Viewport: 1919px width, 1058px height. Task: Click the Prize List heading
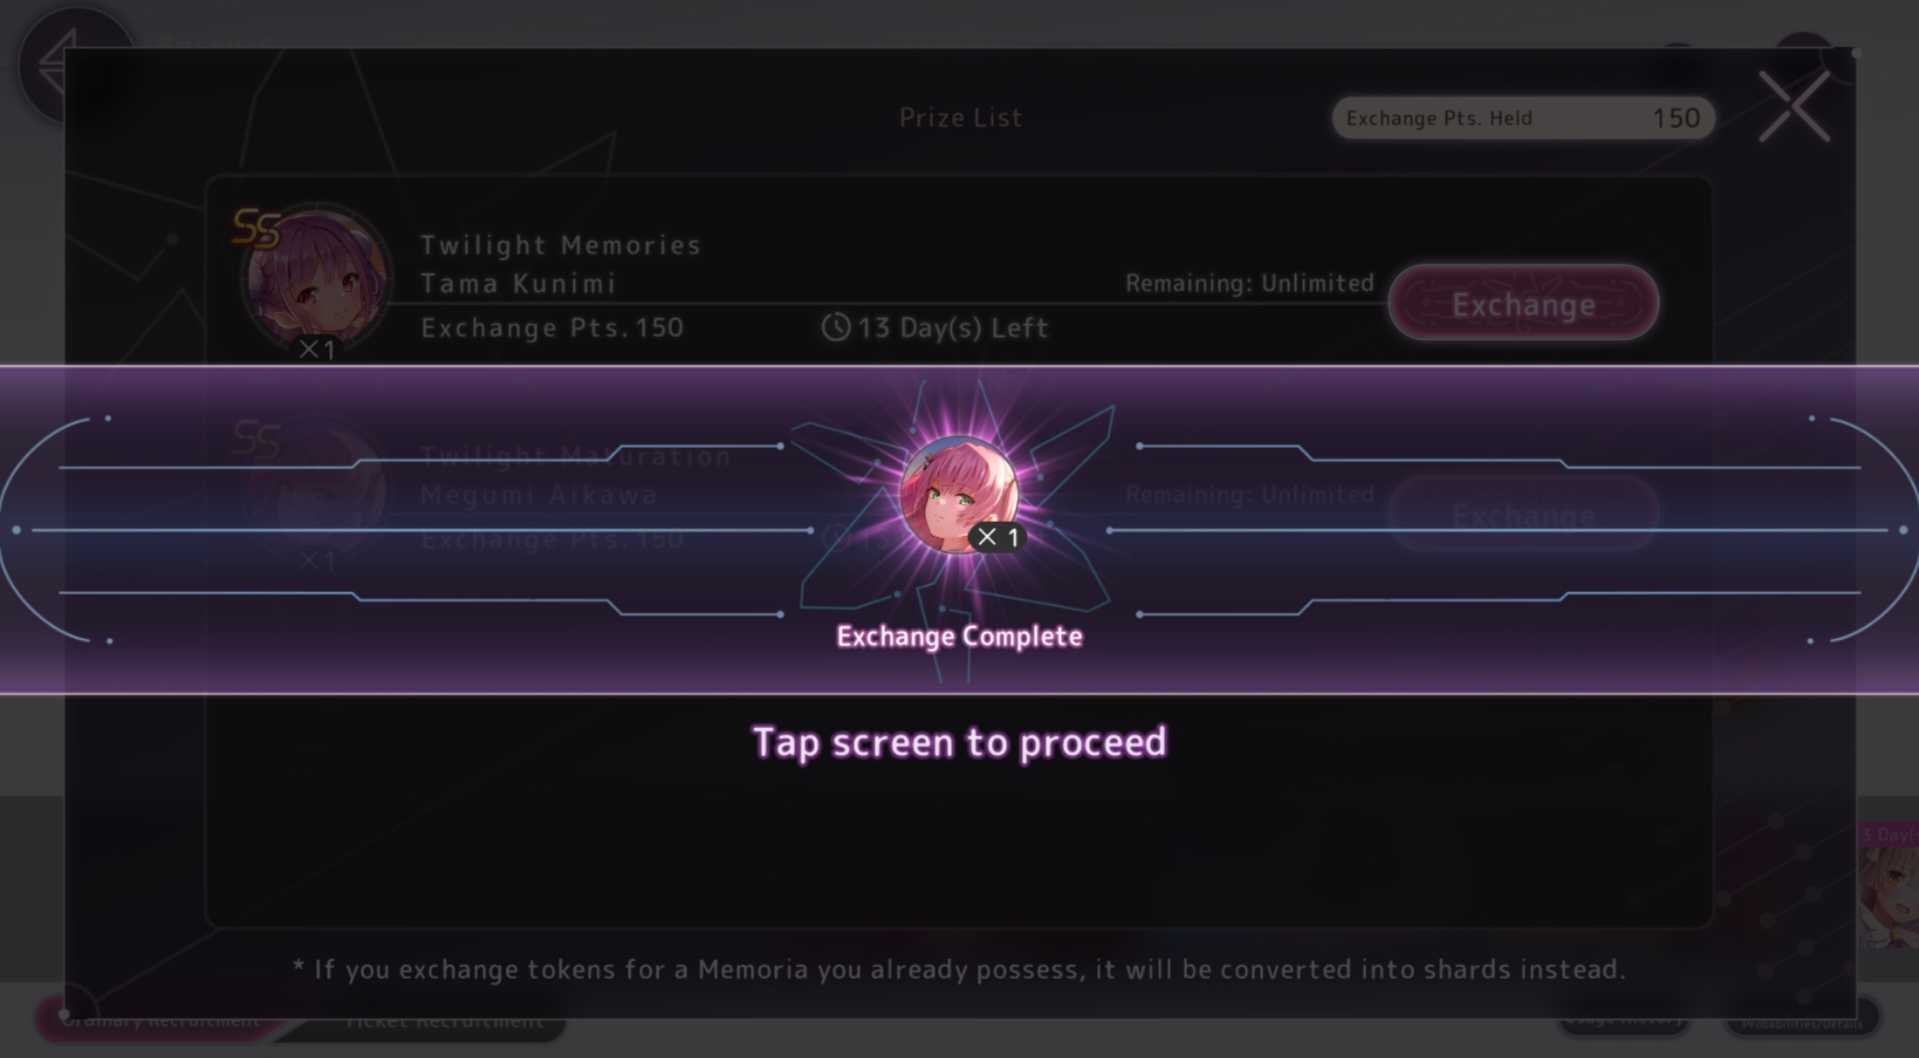(x=960, y=117)
